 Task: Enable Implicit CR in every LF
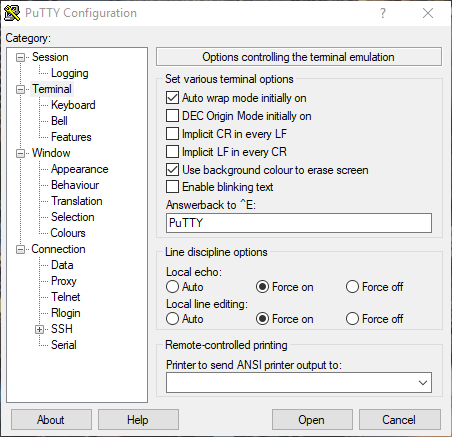172,134
